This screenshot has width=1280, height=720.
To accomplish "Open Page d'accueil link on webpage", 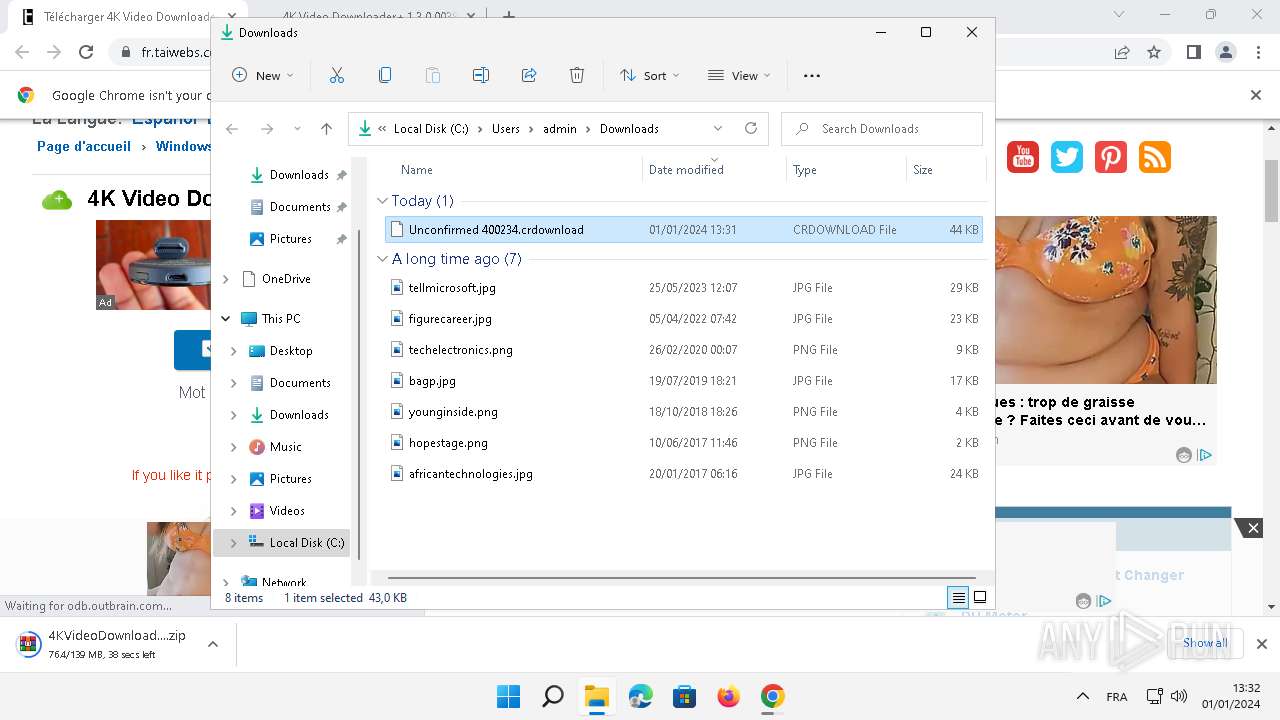I will tap(84, 146).
